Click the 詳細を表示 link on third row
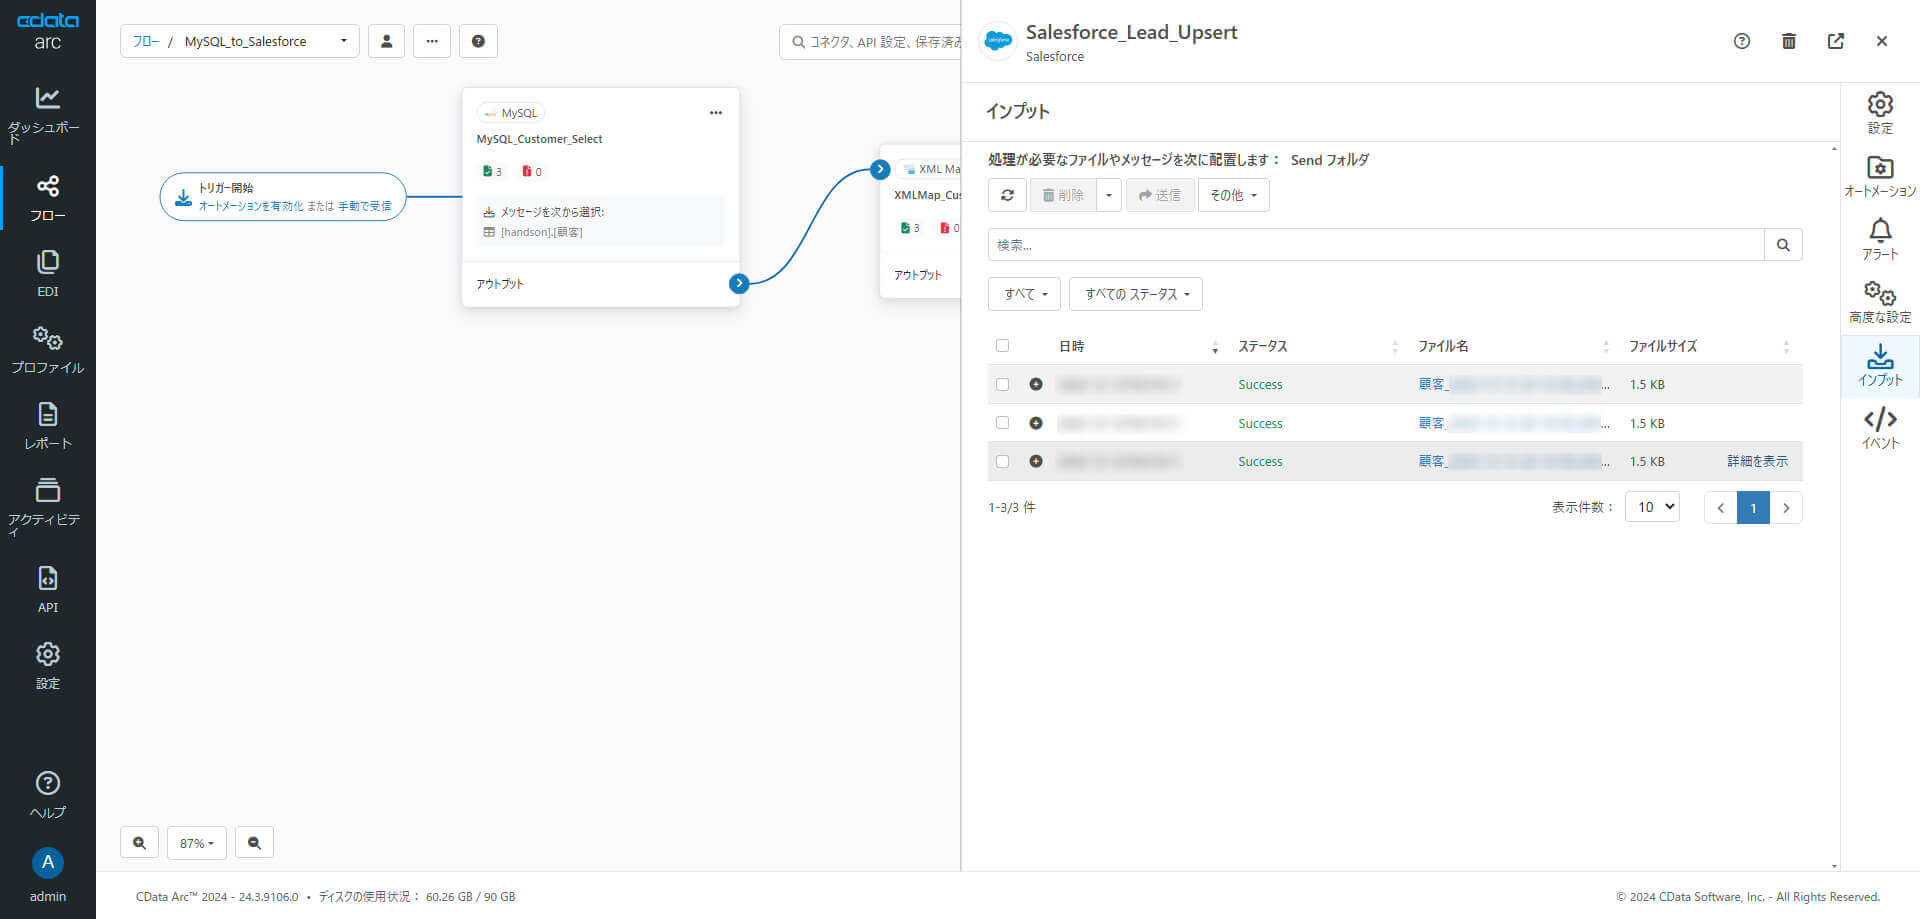 click(1757, 461)
